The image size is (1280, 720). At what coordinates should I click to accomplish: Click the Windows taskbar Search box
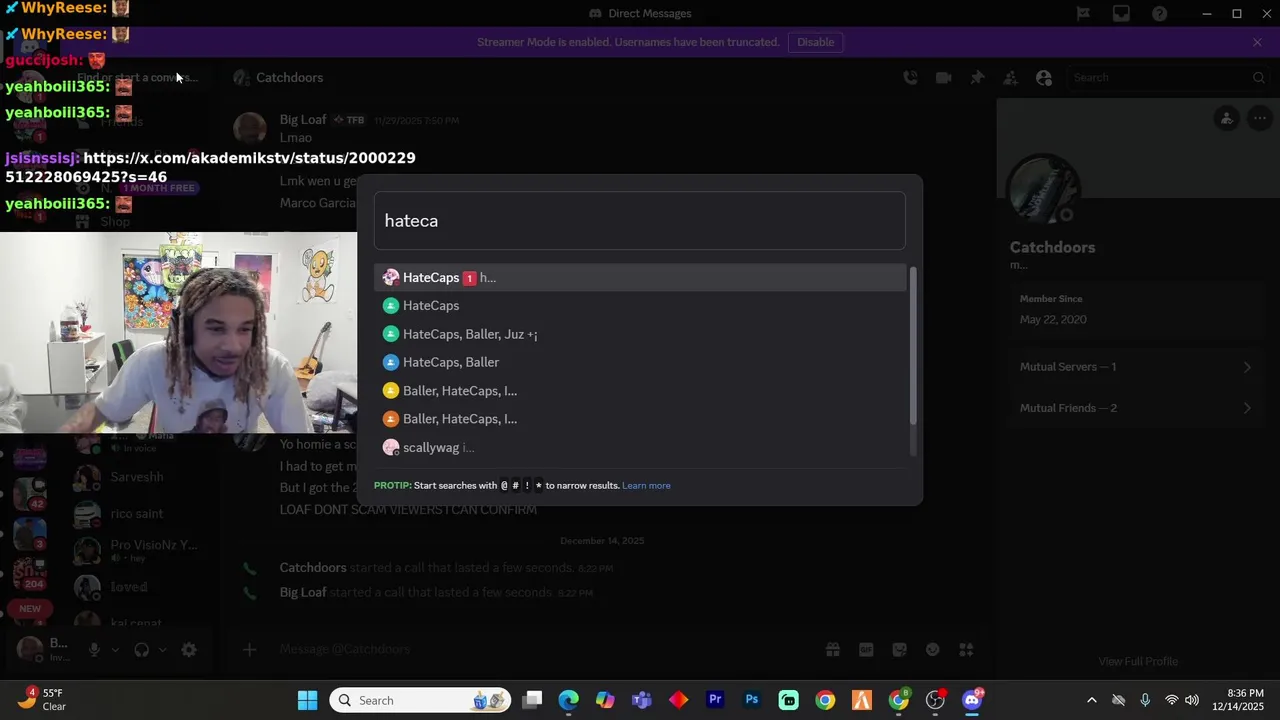421,700
